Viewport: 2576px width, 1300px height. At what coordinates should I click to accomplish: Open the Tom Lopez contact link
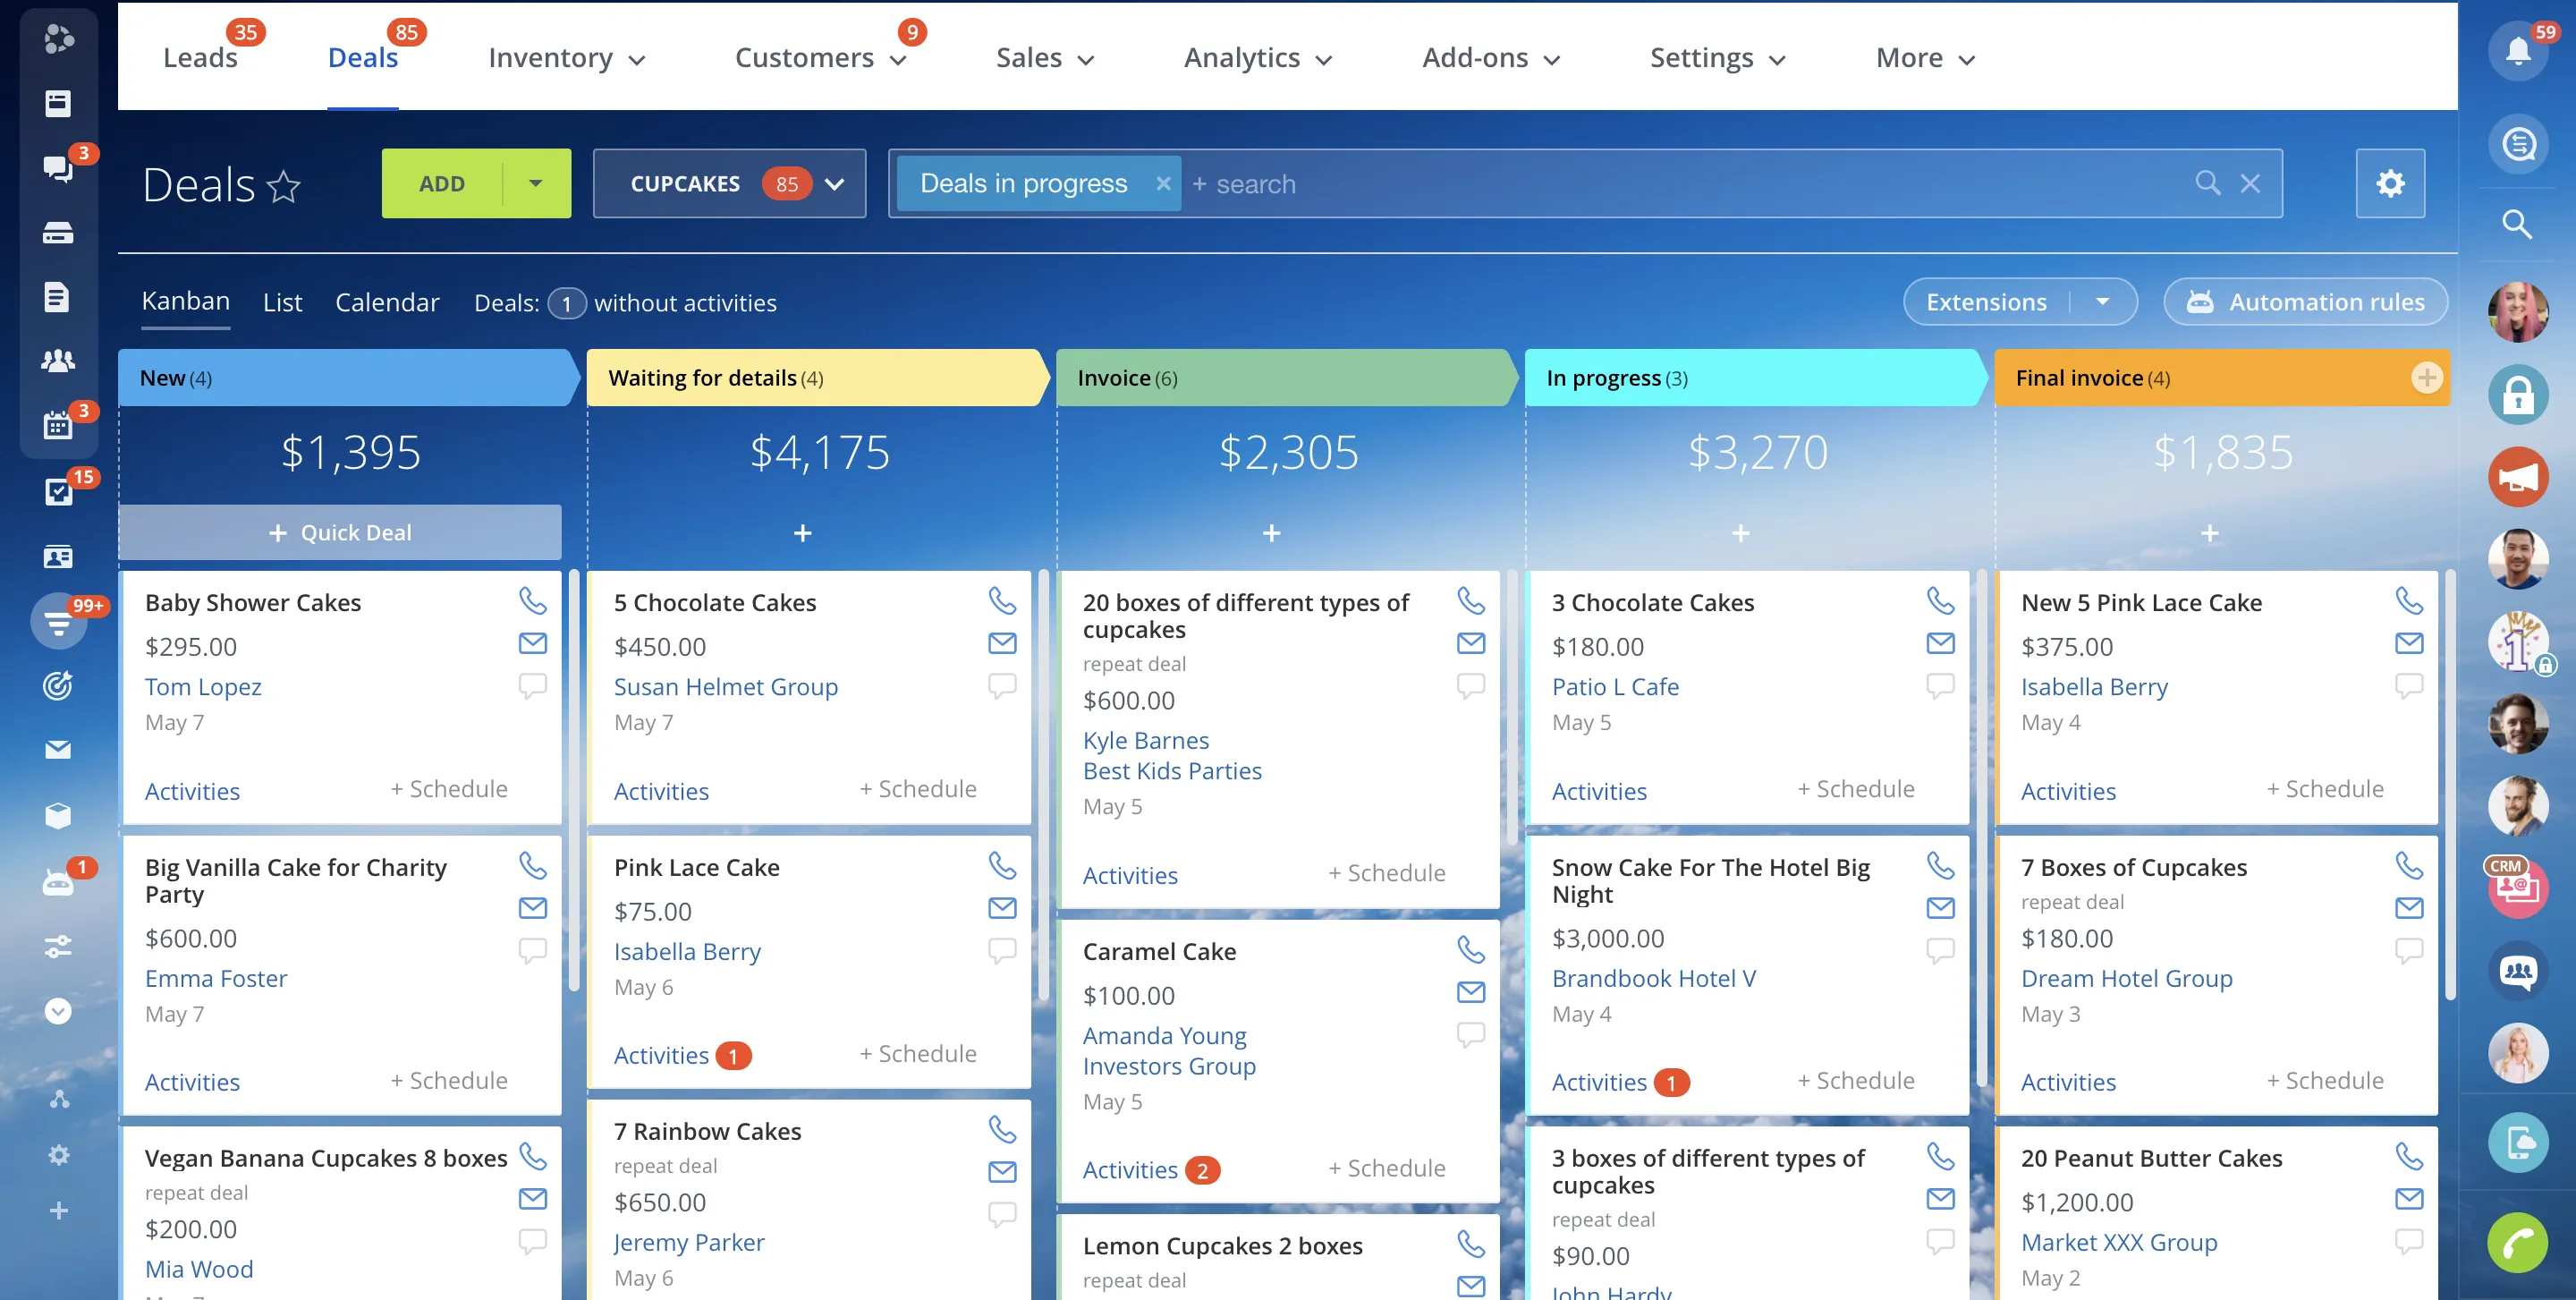pos(203,687)
